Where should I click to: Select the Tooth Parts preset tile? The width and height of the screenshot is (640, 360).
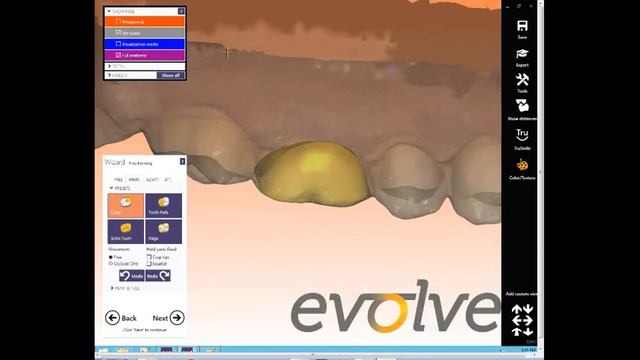click(x=164, y=205)
